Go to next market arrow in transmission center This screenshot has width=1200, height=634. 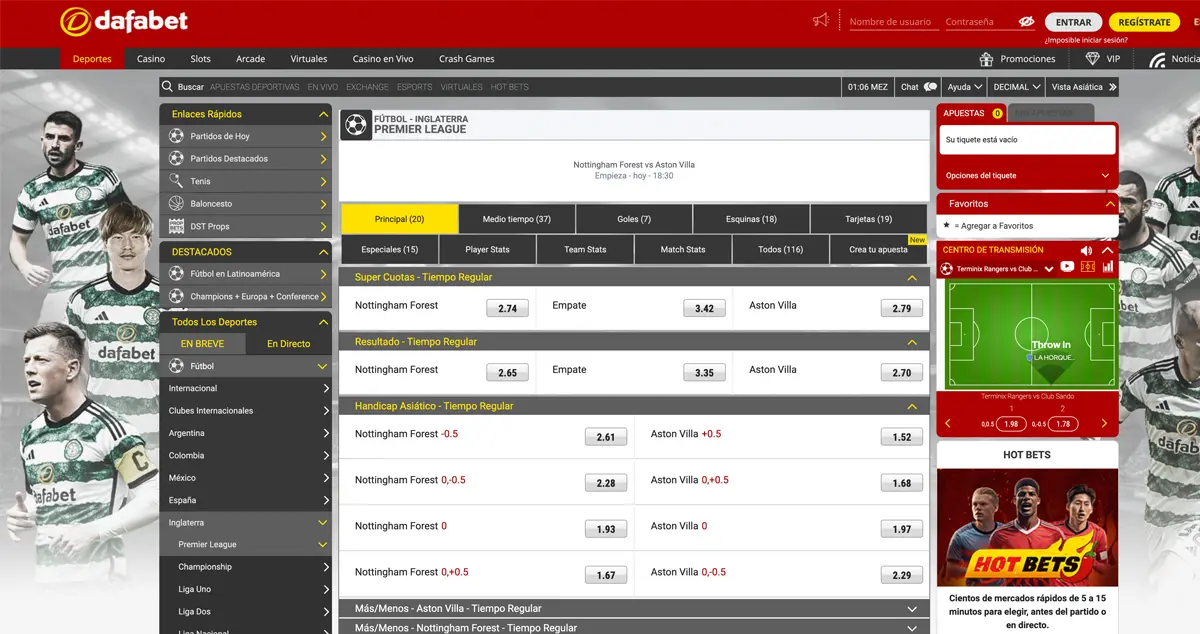[1104, 424]
